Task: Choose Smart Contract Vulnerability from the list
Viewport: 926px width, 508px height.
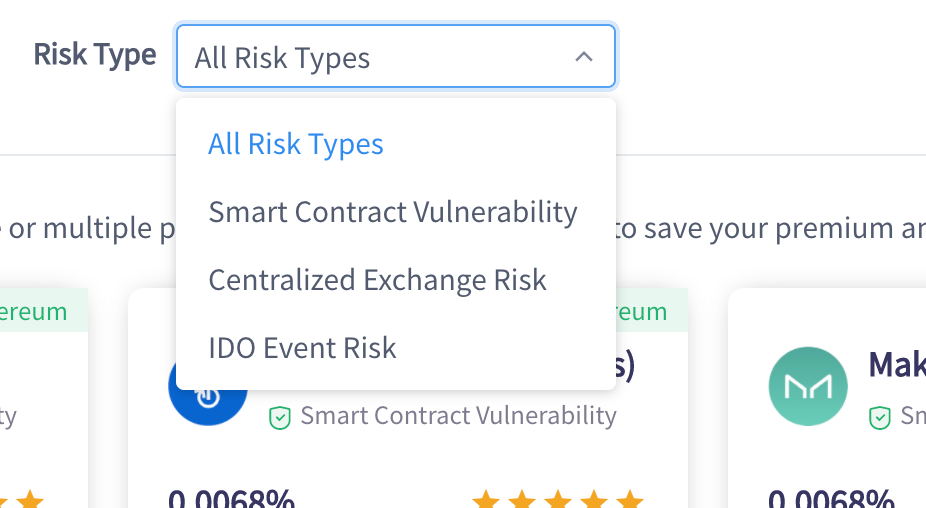Action: click(x=393, y=212)
